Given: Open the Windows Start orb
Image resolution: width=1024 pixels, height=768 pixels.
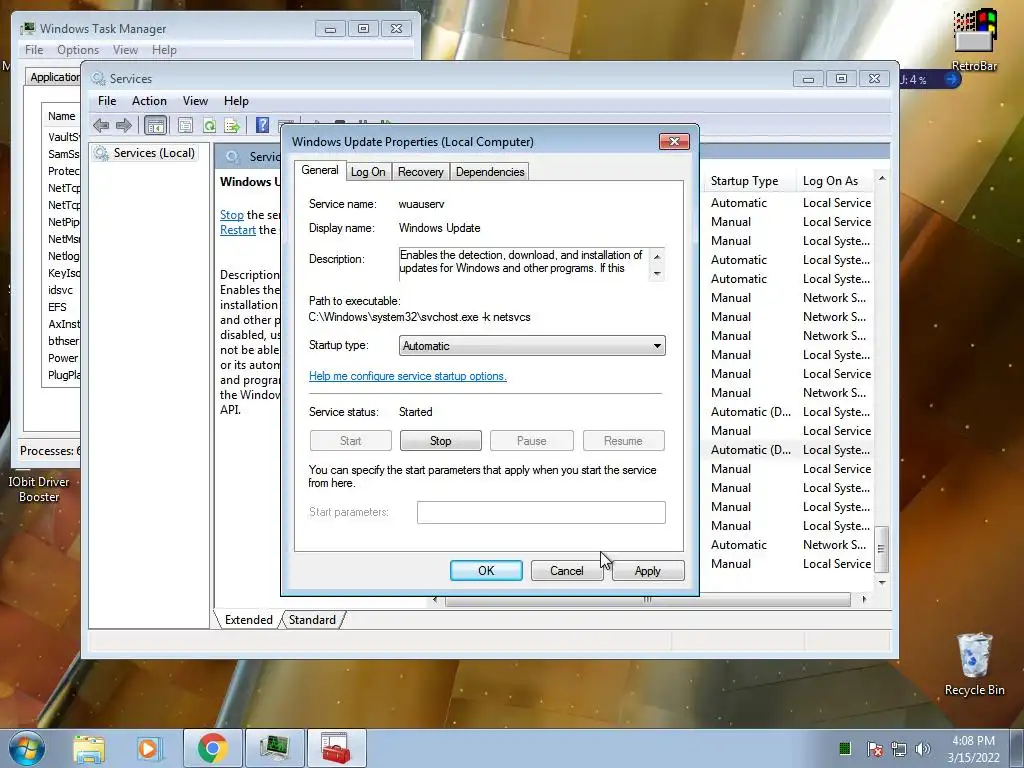Looking at the screenshot, I should pyautogui.click(x=26, y=748).
